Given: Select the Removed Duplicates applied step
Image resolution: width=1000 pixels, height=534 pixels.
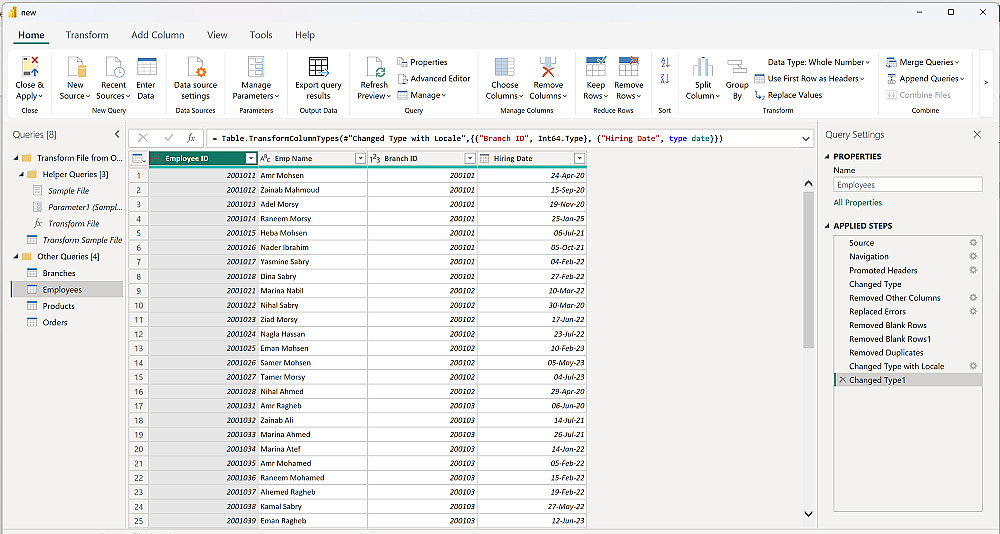Looking at the screenshot, I should tap(886, 353).
